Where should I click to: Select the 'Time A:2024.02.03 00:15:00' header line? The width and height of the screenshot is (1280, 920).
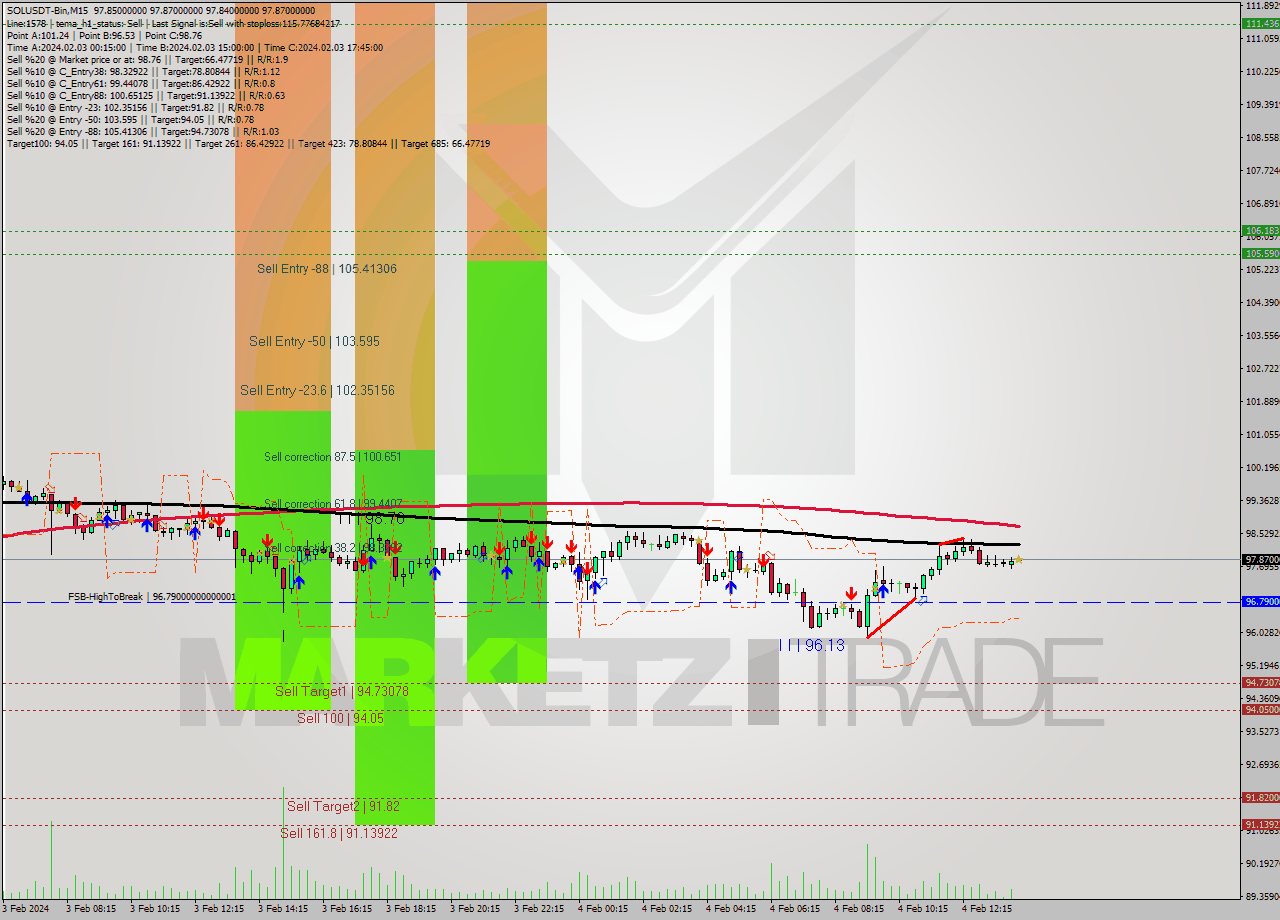point(194,47)
